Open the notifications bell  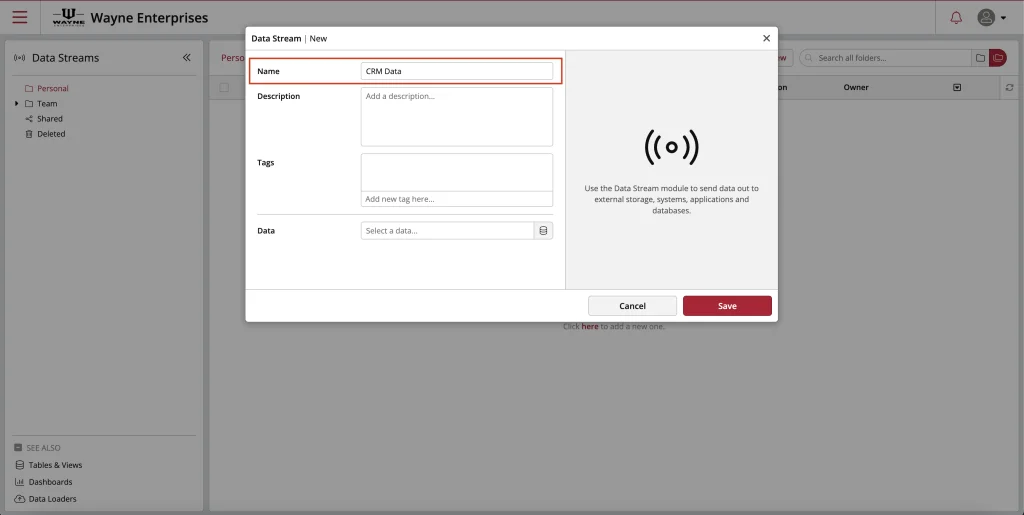coord(955,18)
